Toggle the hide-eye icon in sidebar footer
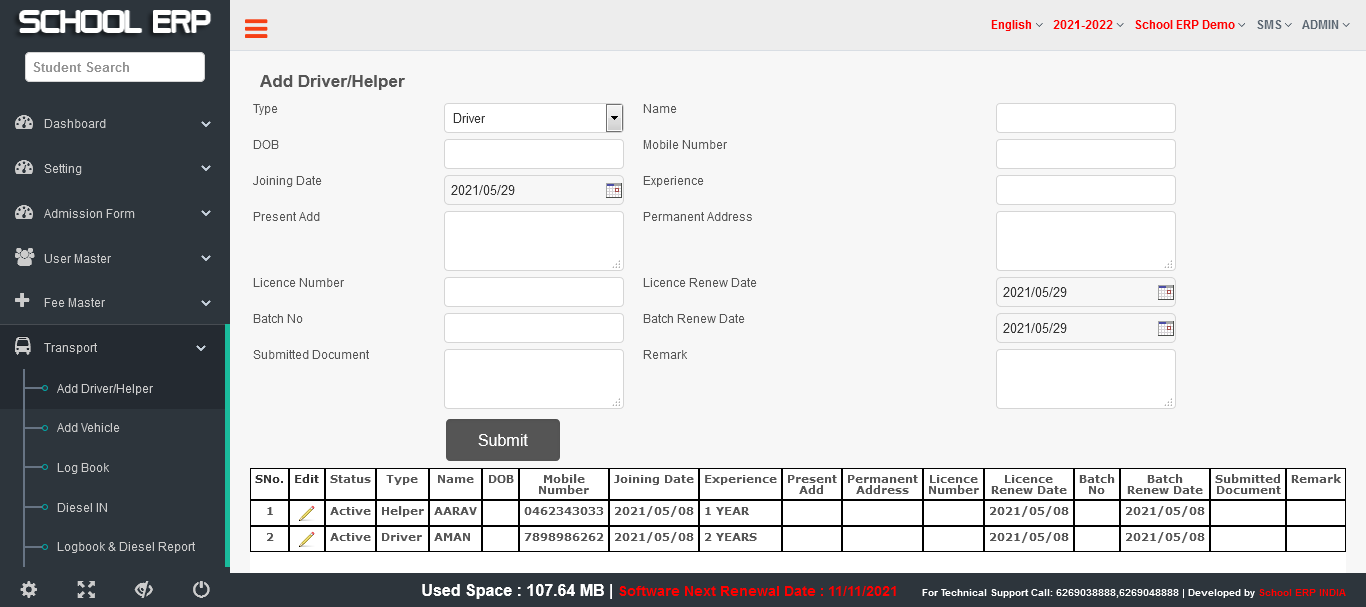The height and width of the screenshot is (607, 1366). pyautogui.click(x=143, y=590)
